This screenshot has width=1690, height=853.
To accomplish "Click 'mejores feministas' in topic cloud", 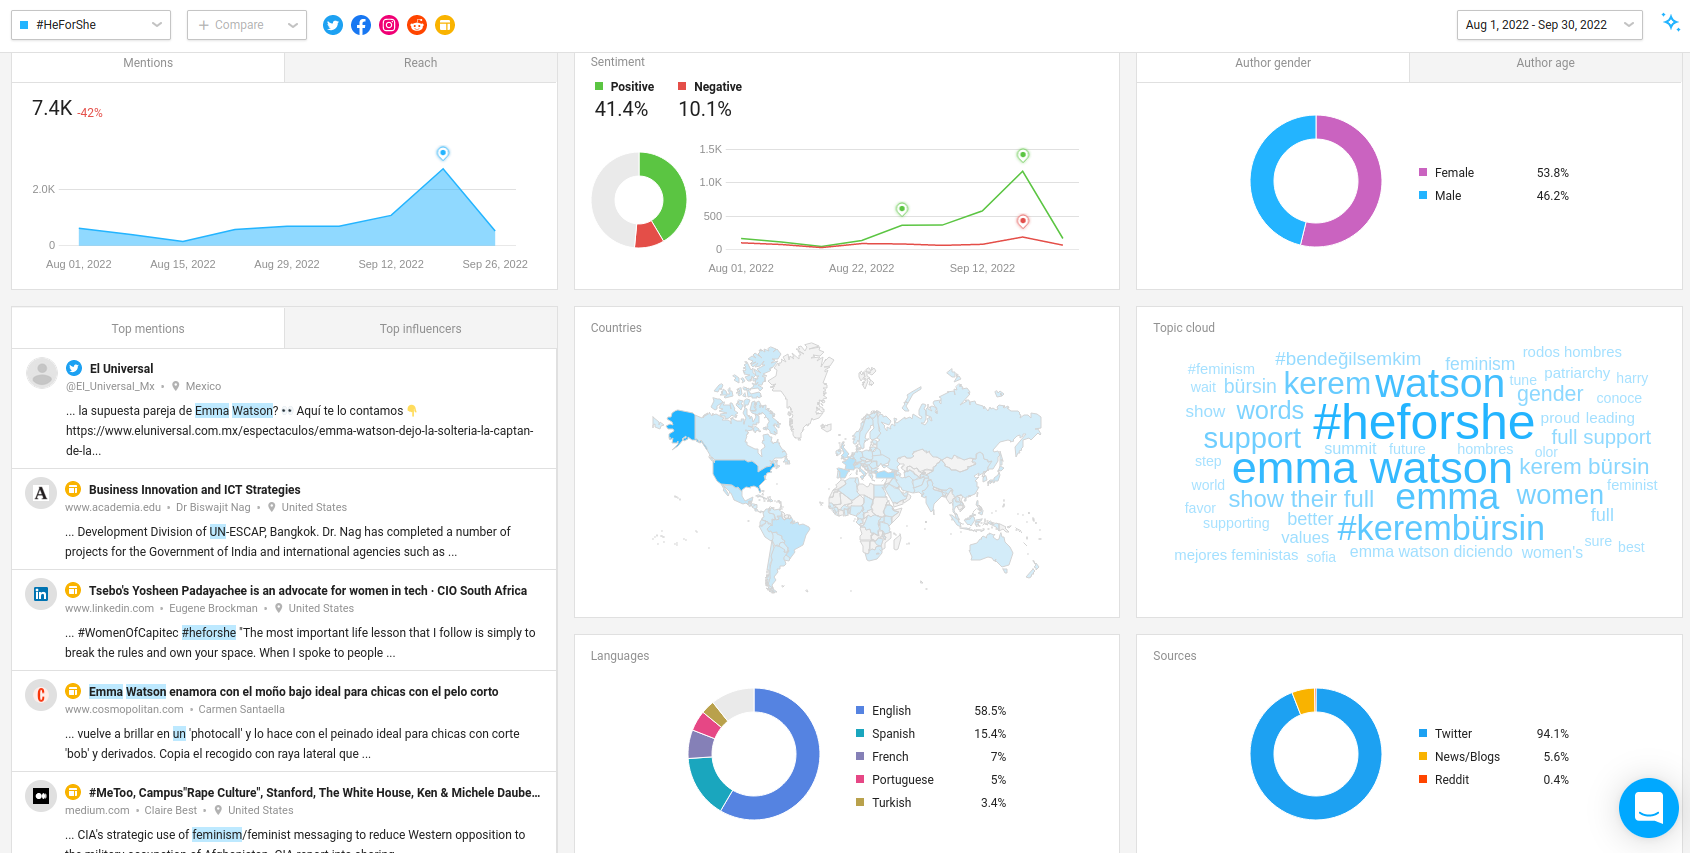I will [x=1236, y=555].
